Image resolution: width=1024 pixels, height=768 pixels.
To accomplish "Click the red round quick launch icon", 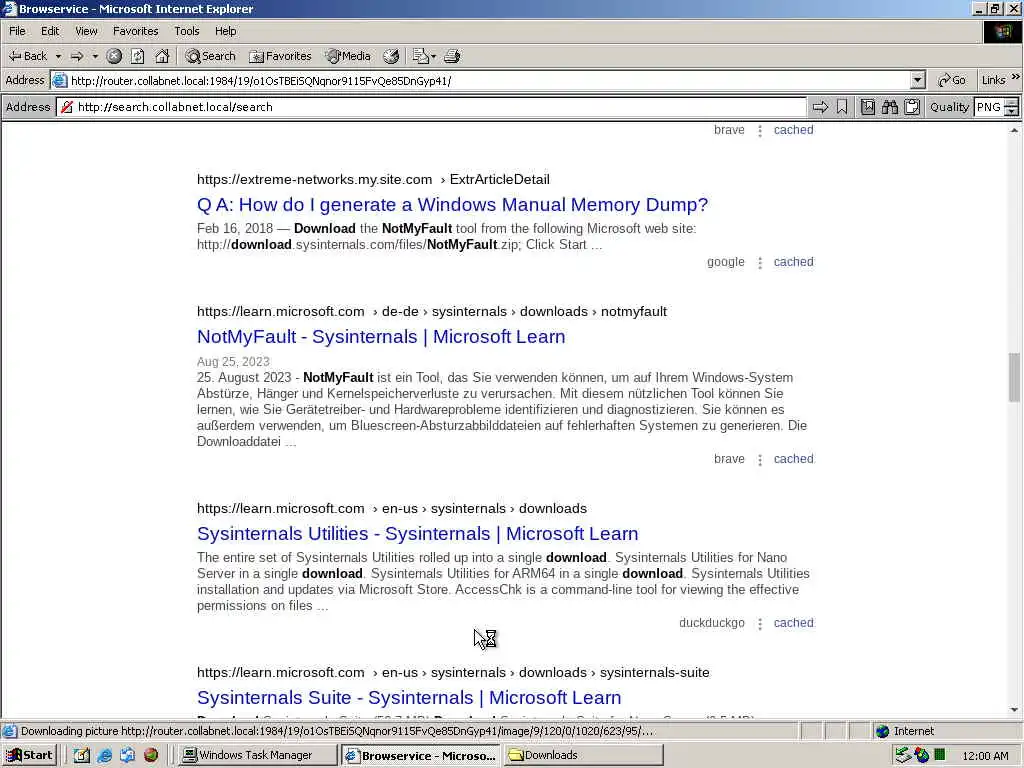I will click(151, 755).
